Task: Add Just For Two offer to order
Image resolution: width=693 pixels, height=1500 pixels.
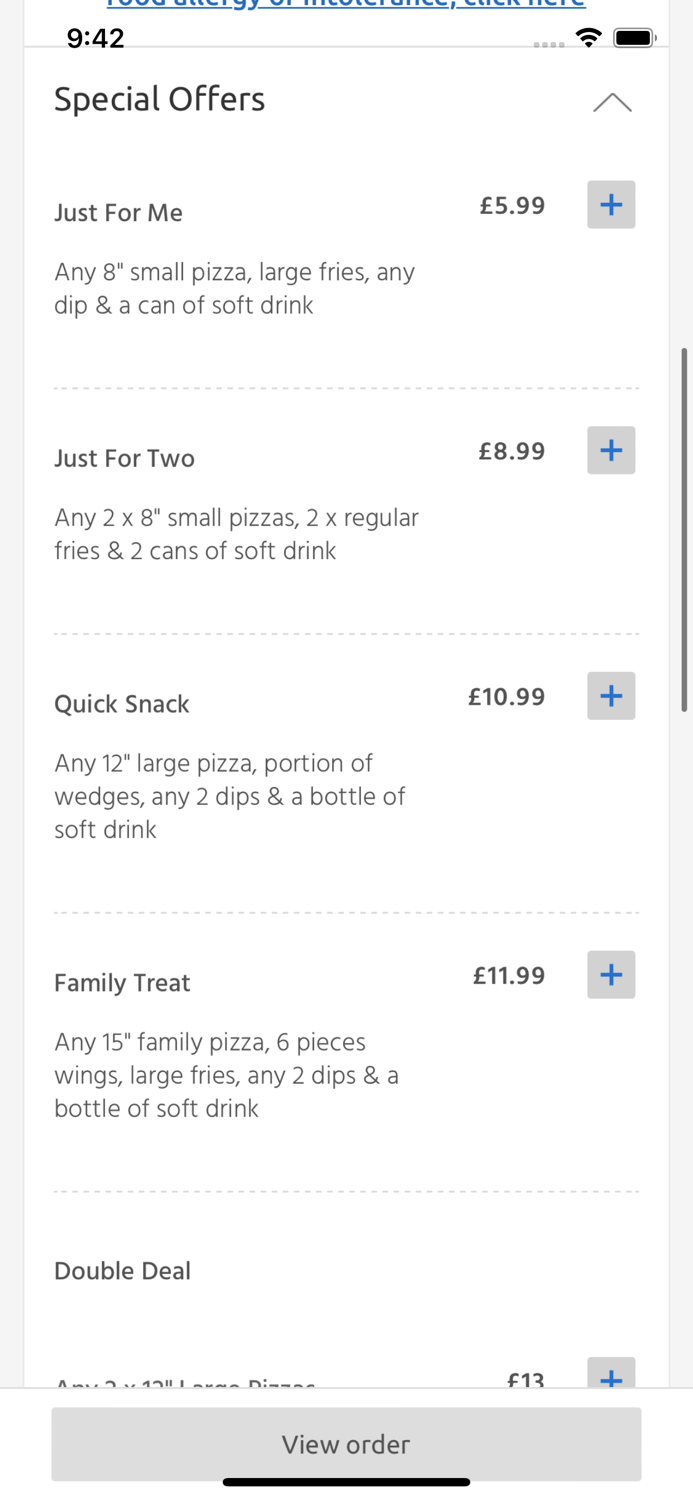Action: (x=611, y=450)
